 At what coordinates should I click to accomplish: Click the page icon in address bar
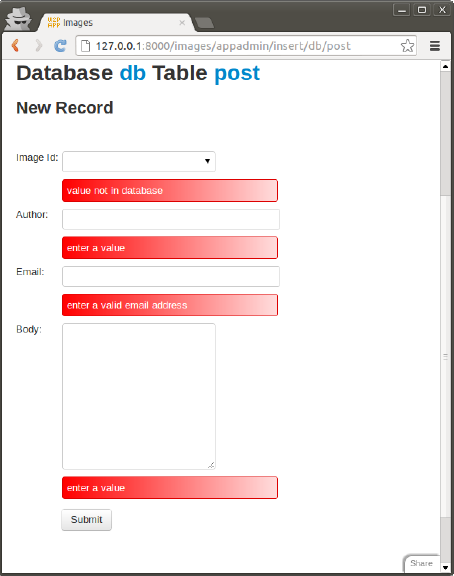tap(85, 46)
